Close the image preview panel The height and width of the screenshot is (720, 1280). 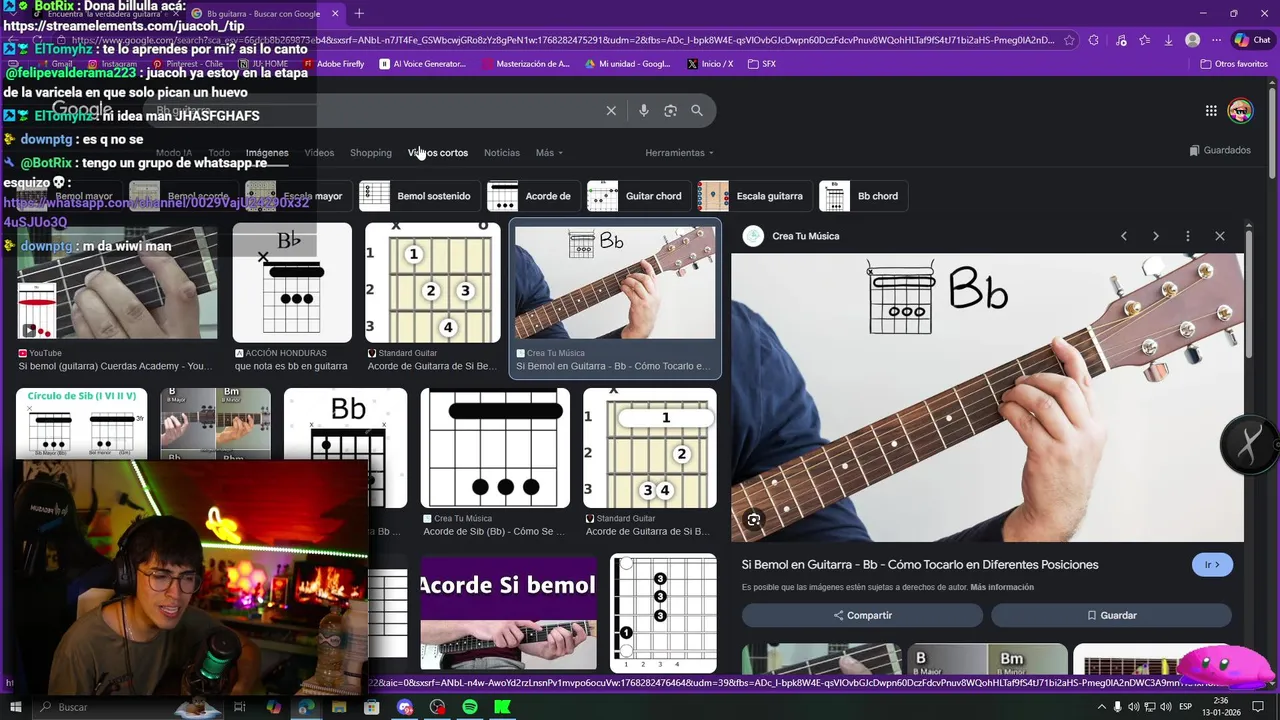click(1220, 236)
